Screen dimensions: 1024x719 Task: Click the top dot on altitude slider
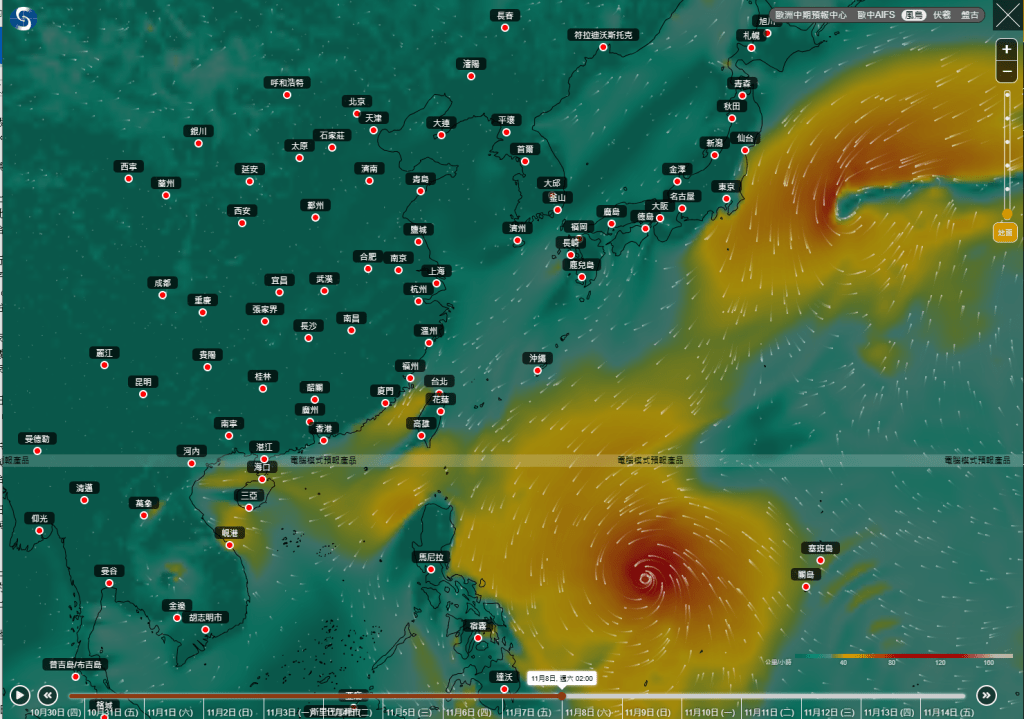coord(1007,95)
